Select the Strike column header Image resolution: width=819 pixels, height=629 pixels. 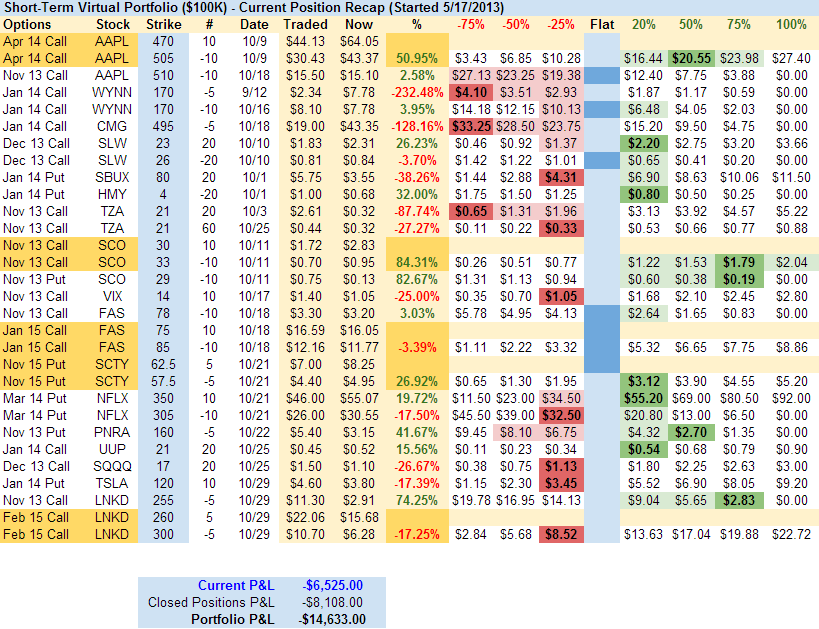164,24
